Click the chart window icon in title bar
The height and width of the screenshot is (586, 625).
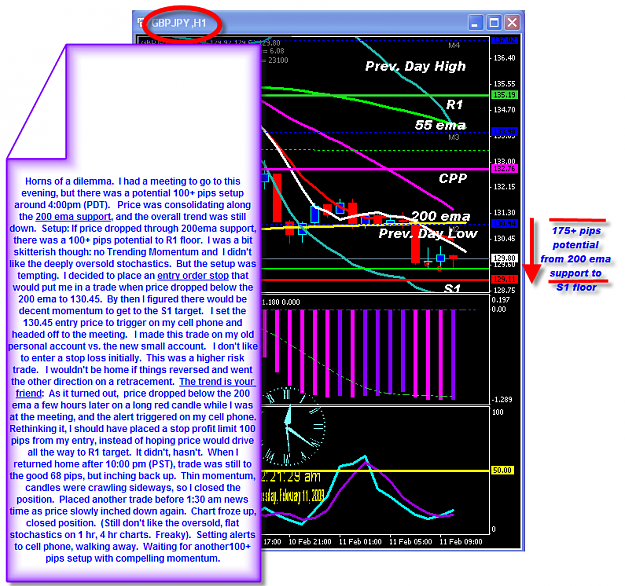[x=140, y=23]
